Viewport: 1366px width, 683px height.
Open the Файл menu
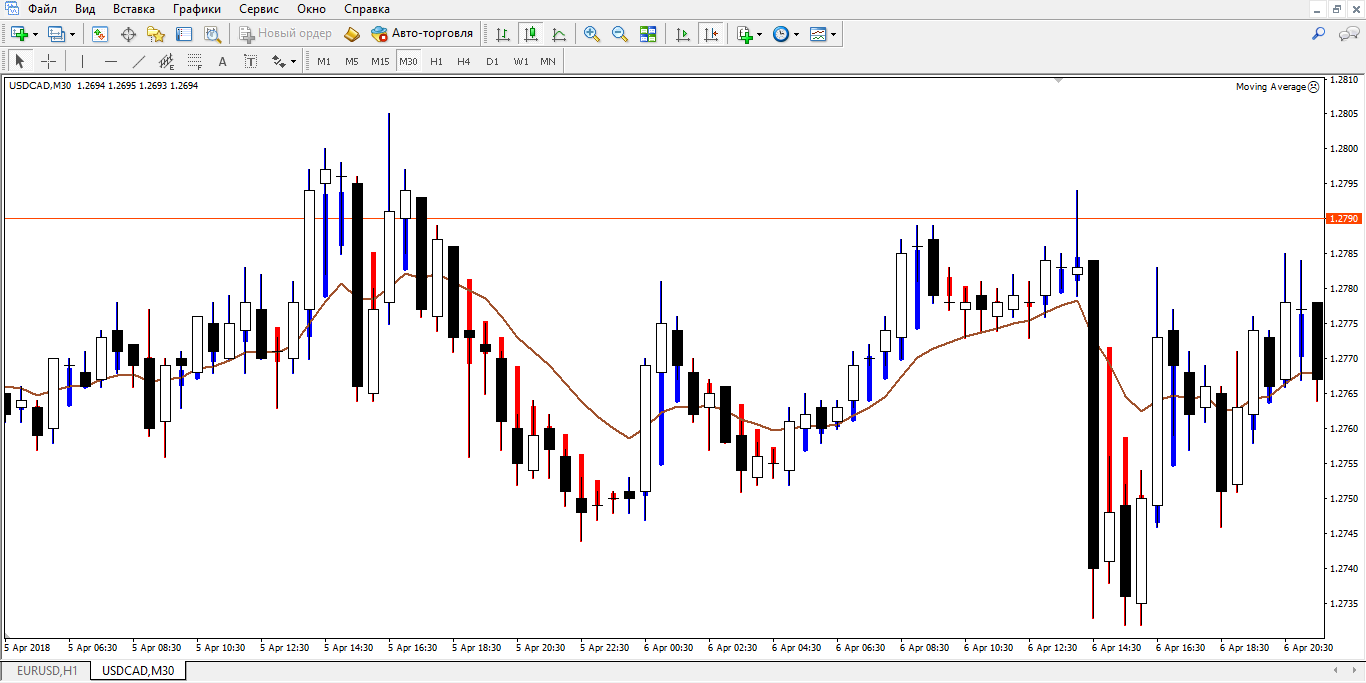[42, 9]
